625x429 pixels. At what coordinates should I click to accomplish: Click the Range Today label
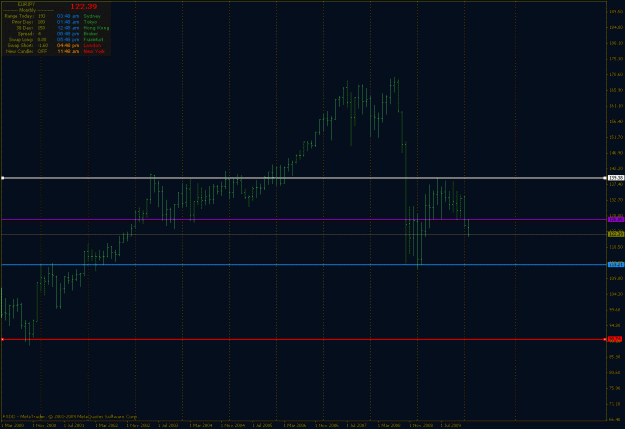pos(19,16)
